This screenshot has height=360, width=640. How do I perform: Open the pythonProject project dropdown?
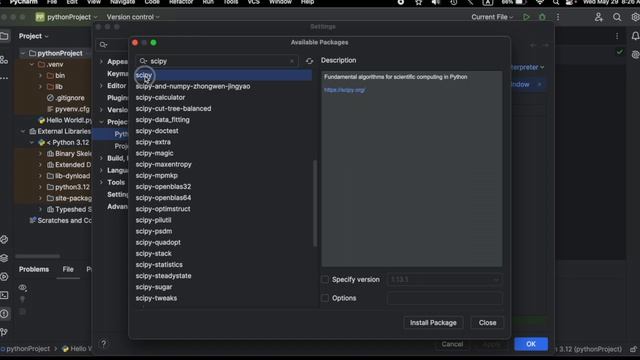click(67, 17)
